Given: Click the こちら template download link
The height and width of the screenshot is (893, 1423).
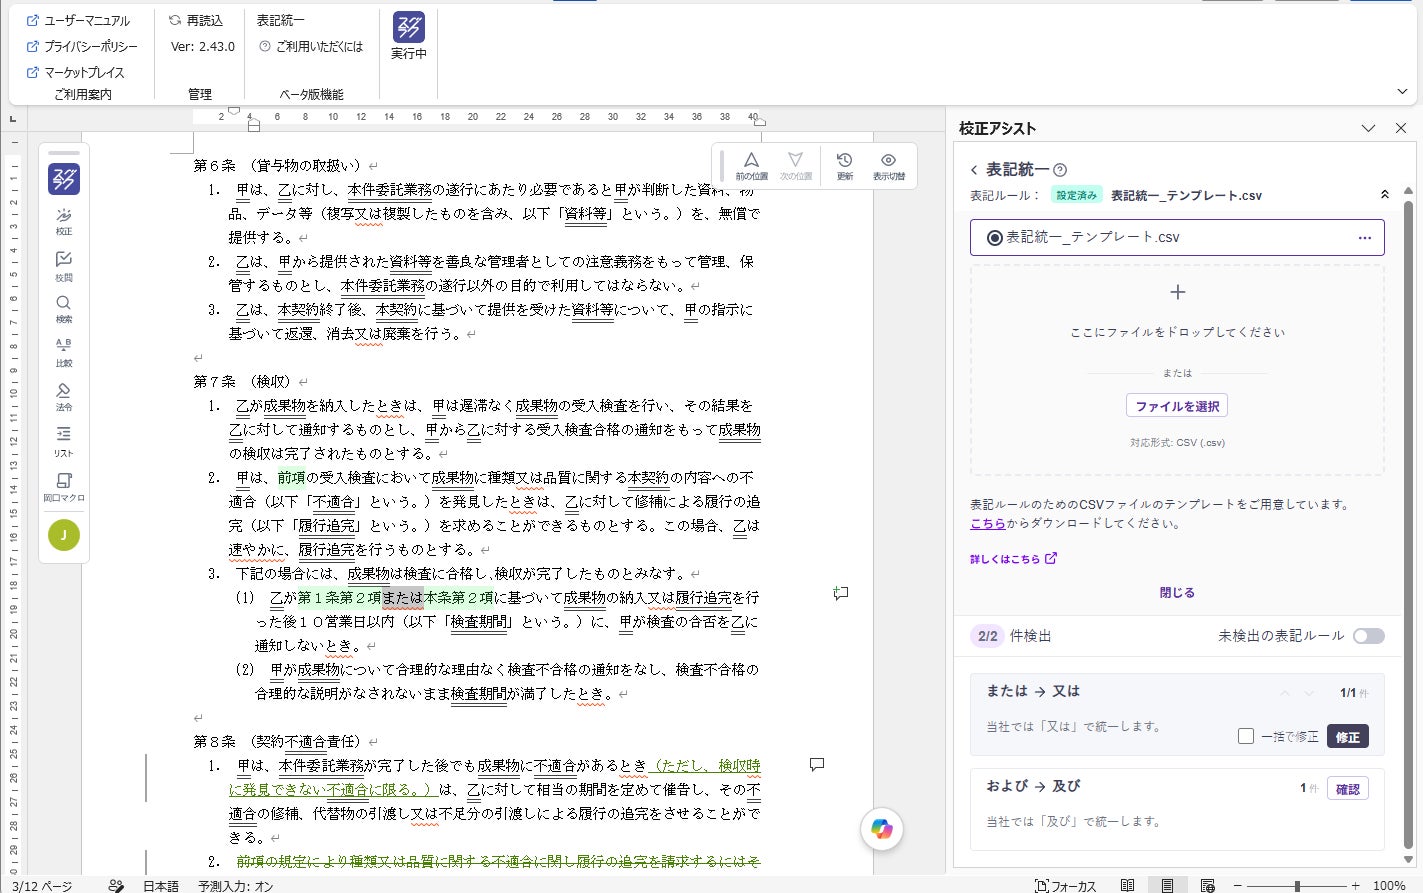Looking at the screenshot, I should click(x=988, y=523).
